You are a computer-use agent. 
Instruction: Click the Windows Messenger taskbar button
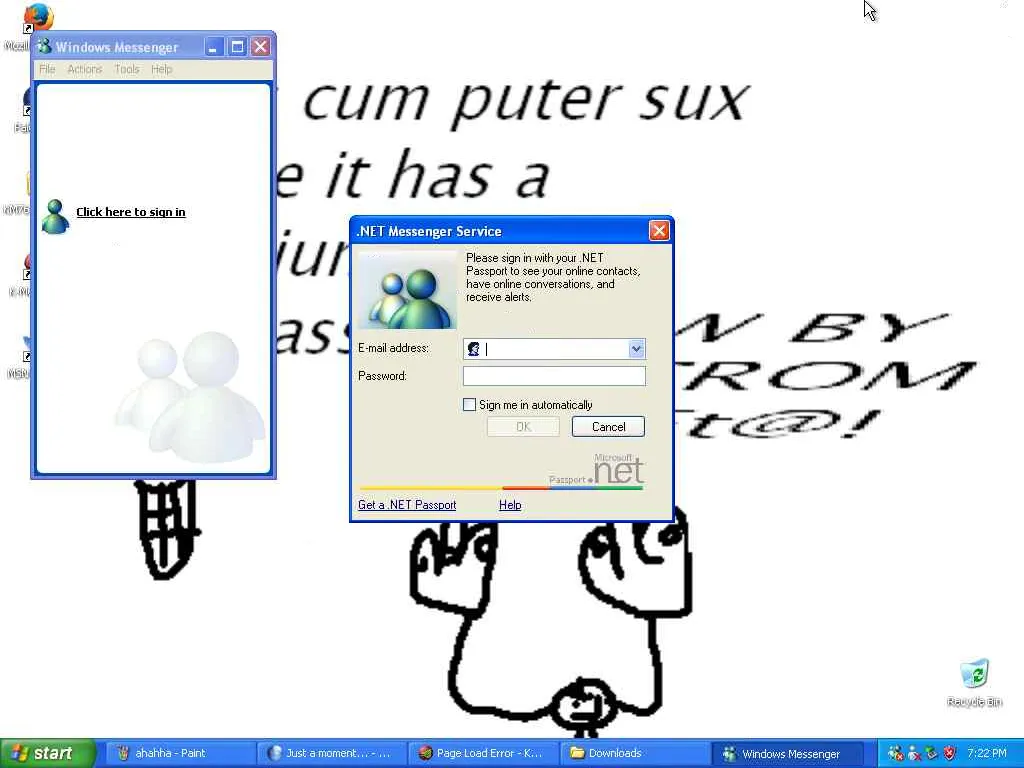coord(786,753)
